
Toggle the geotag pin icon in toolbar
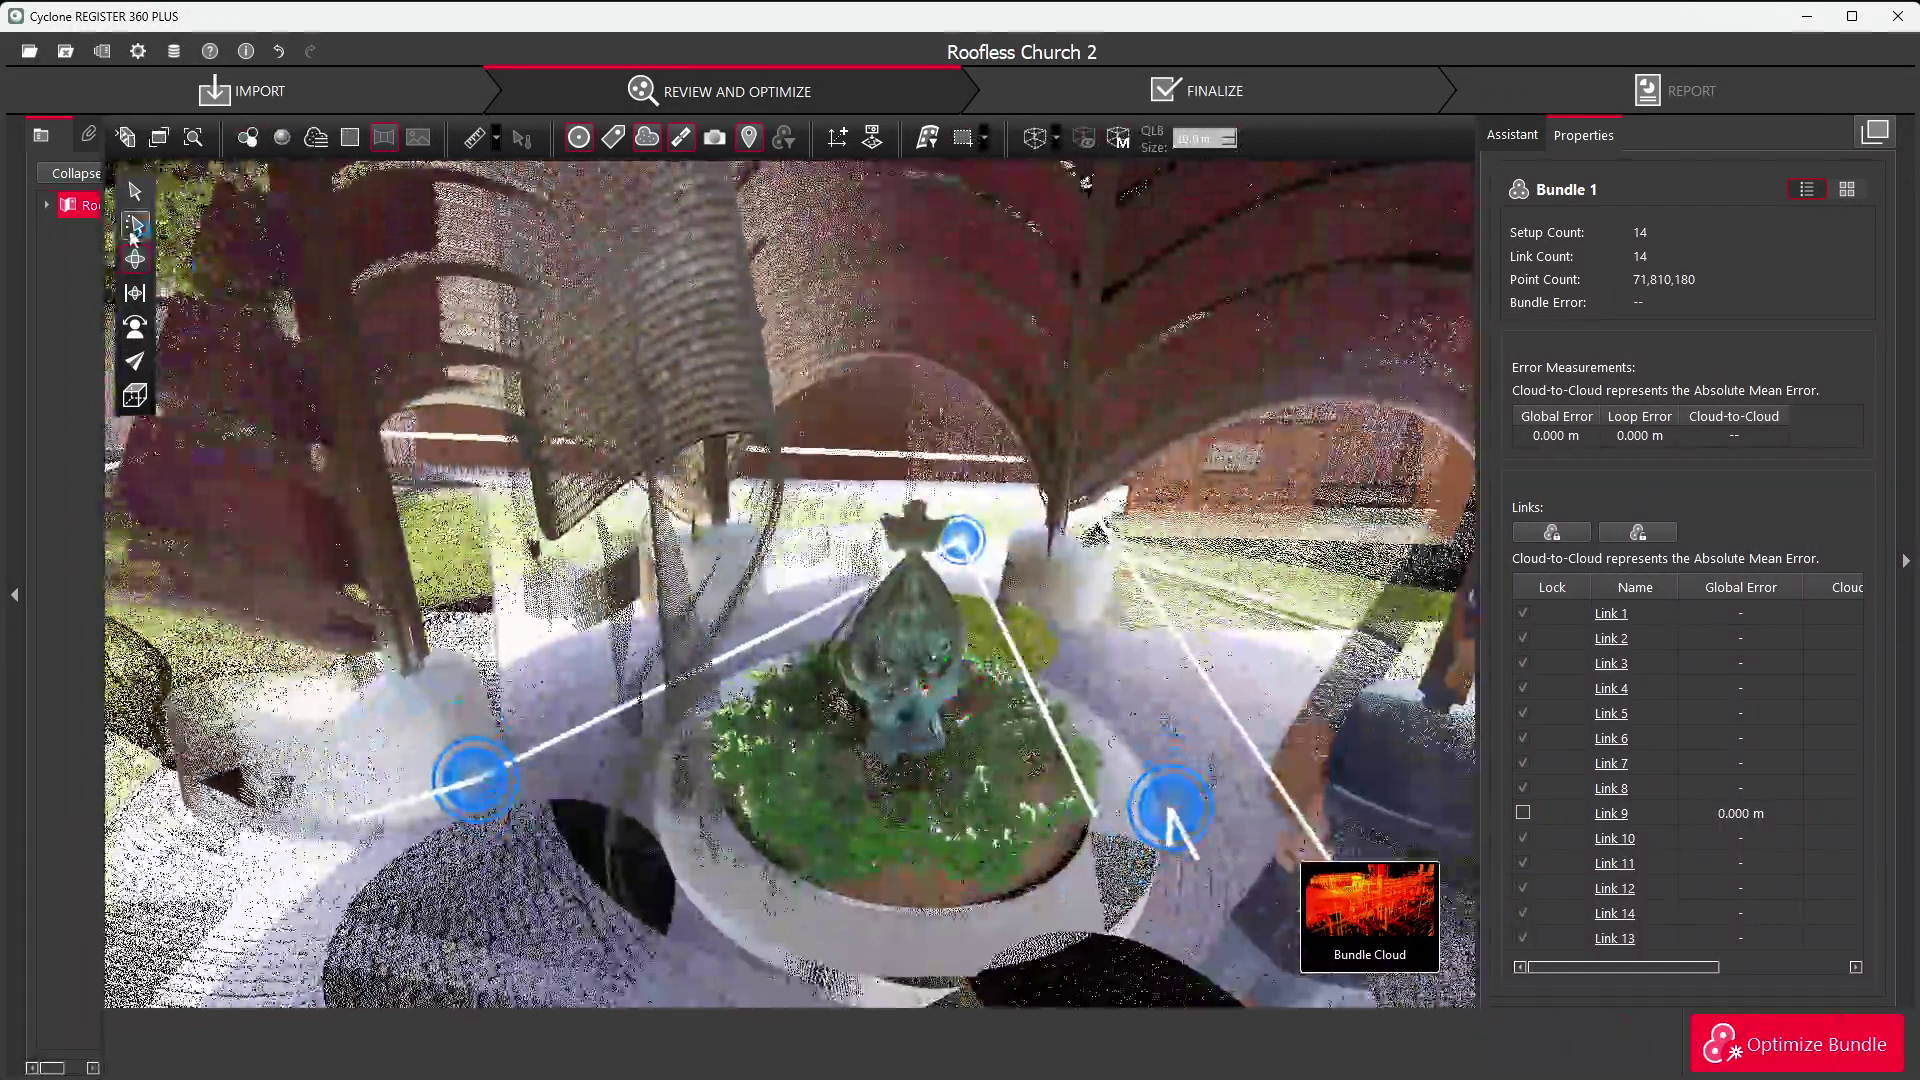[x=749, y=138]
